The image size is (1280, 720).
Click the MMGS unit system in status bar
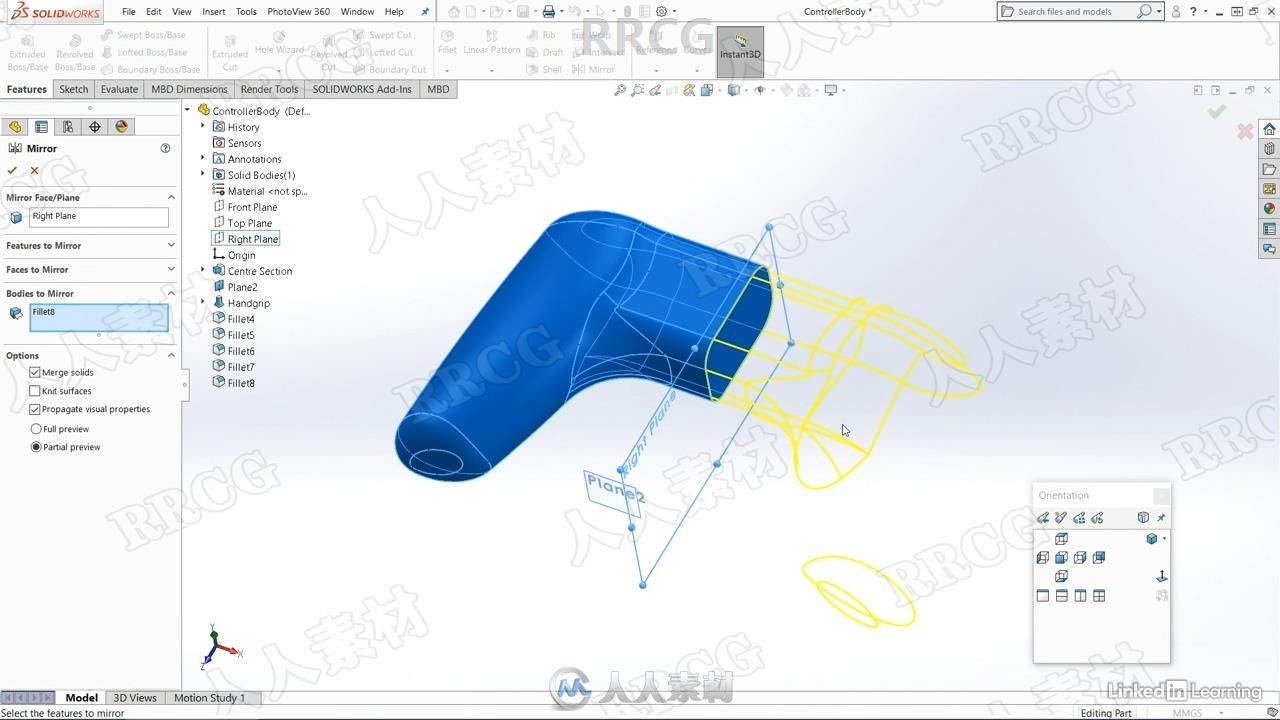(x=1187, y=713)
